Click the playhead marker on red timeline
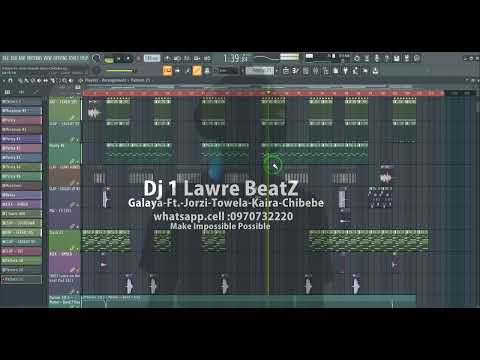Screen dimensions: 480x360 tap(268, 92)
